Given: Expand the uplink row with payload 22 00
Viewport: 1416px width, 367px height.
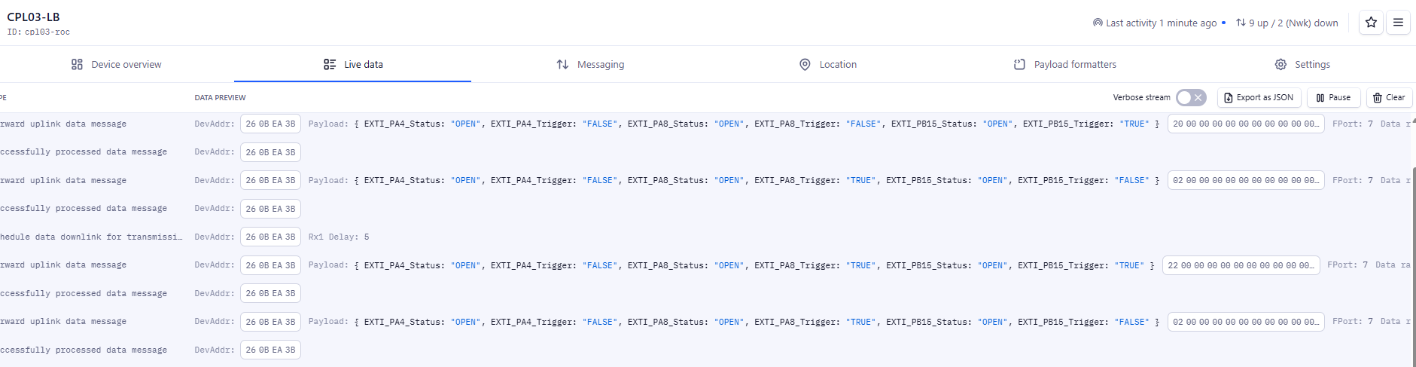Looking at the screenshot, I should (708, 265).
